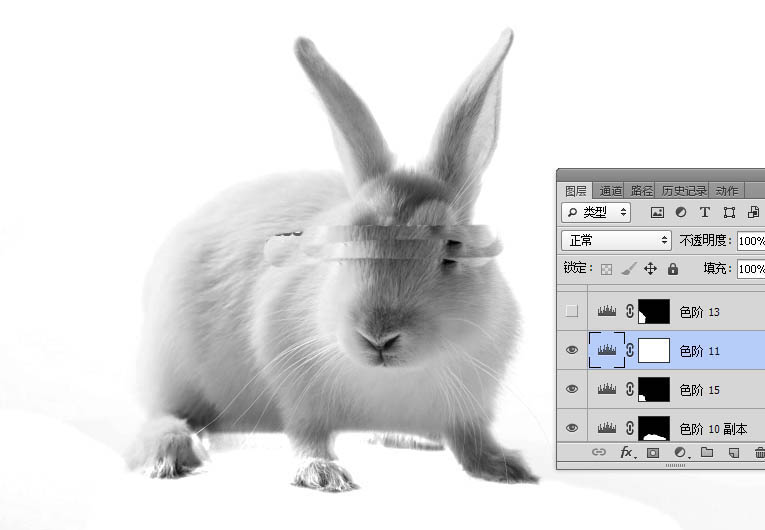Click levels adjustment icon of 色阶 15

click(607, 389)
